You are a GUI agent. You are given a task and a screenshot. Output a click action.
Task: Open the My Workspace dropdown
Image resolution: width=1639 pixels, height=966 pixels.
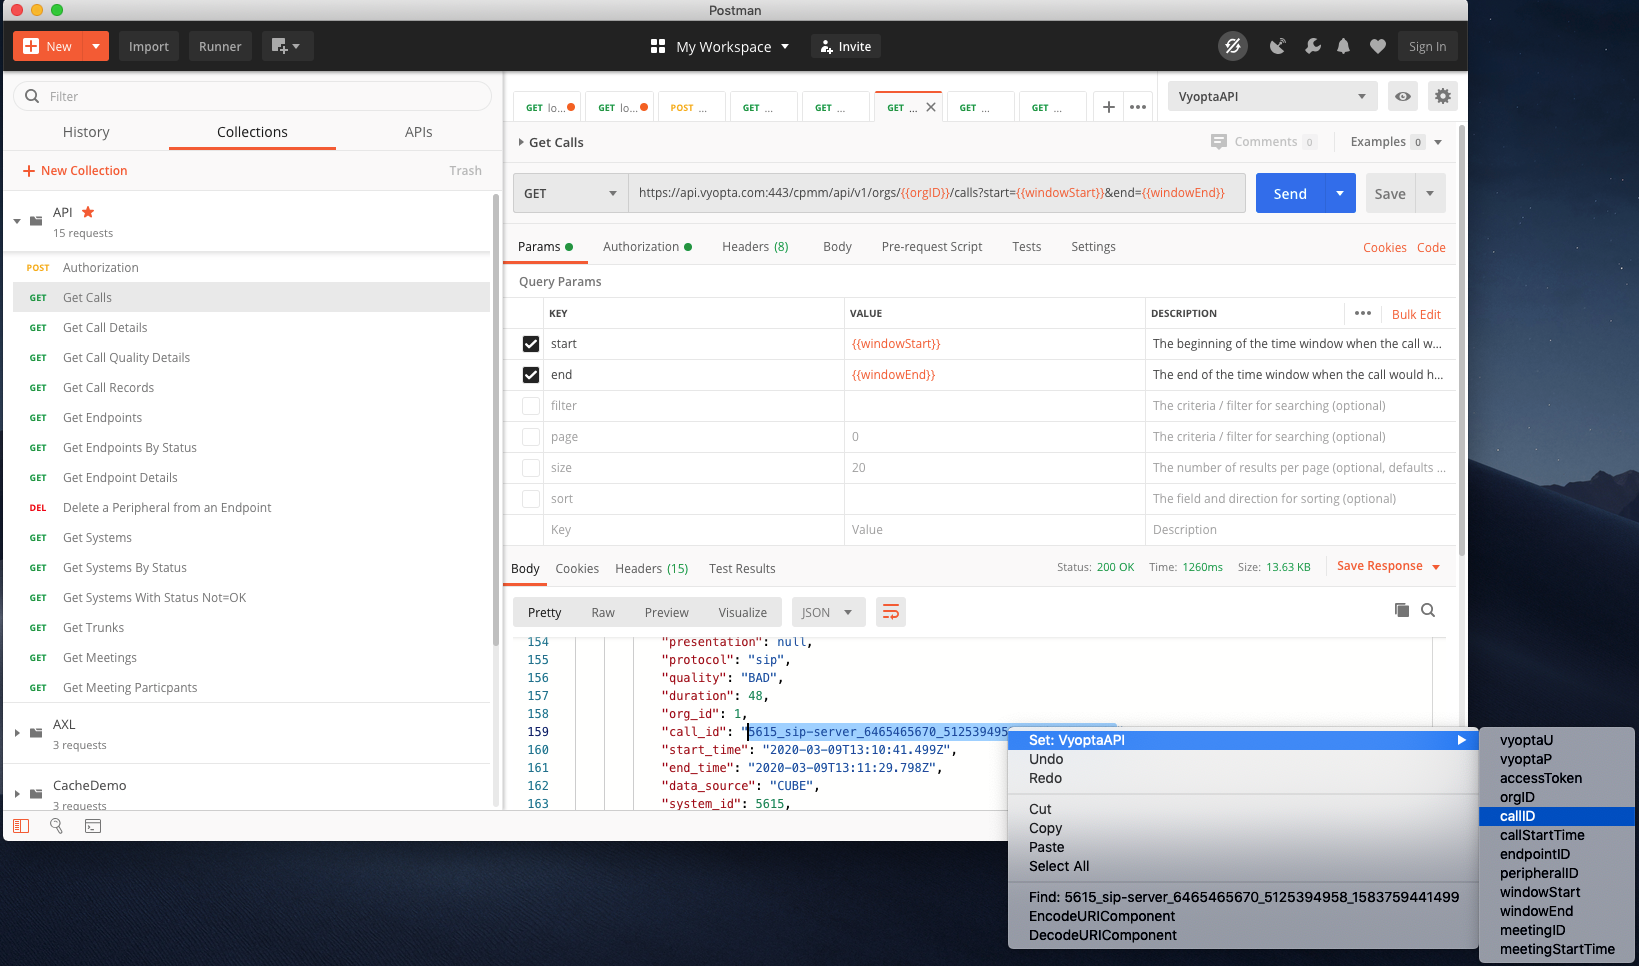(733, 46)
